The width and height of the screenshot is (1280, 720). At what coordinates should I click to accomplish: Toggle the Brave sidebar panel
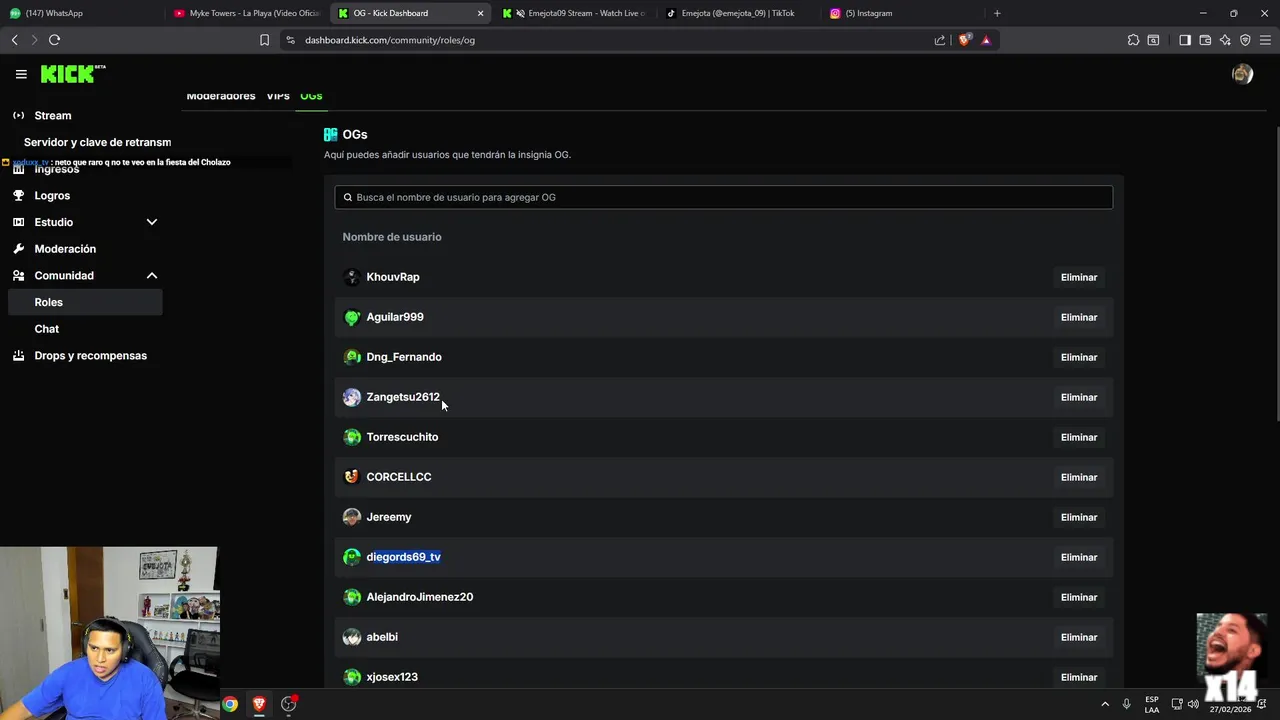point(1185,40)
